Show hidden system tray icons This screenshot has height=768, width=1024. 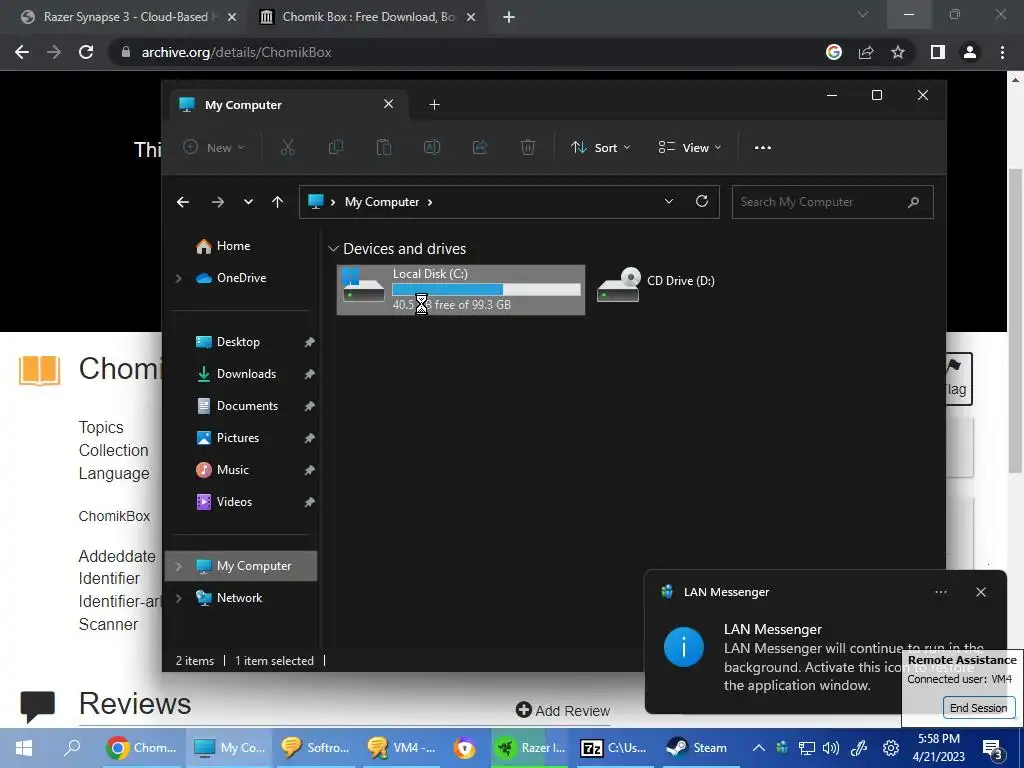click(x=758, y=748)
